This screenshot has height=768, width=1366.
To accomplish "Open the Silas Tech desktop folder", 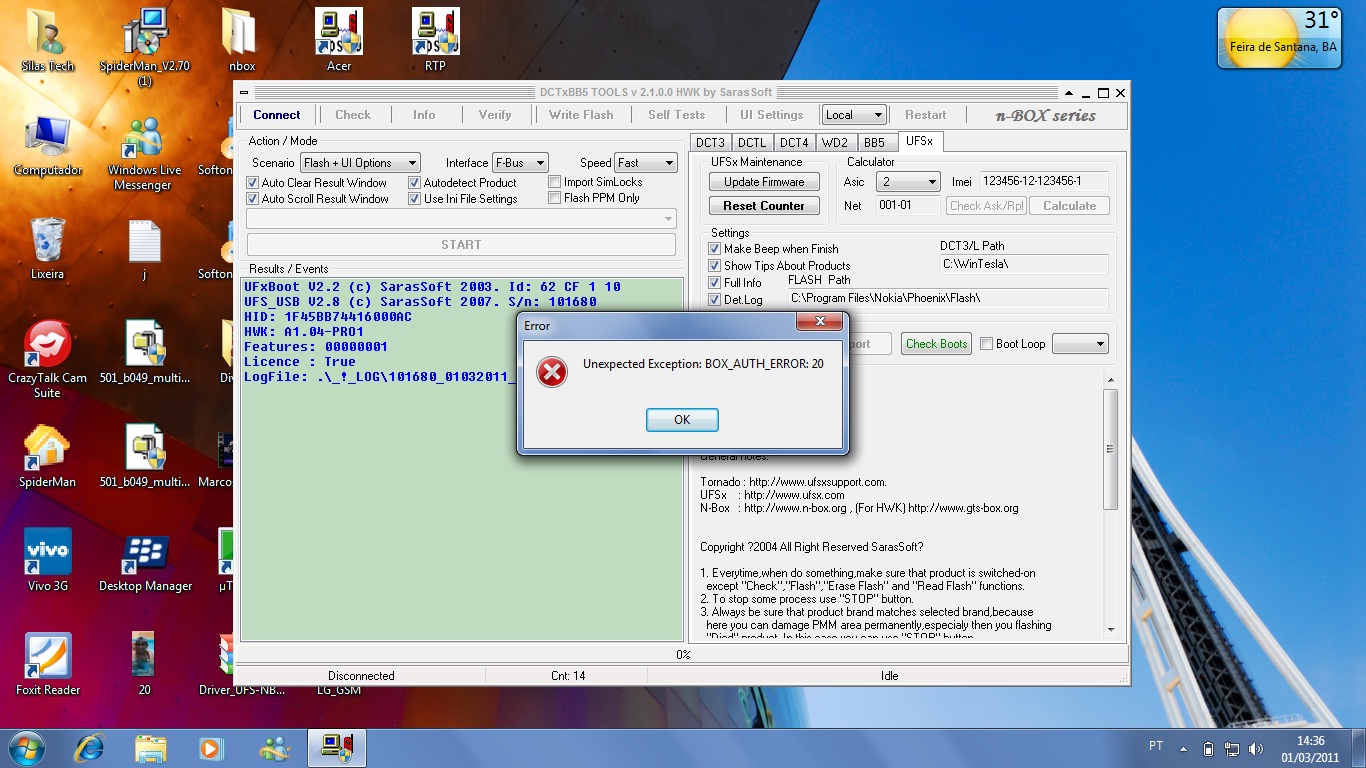I will (48, 40).
